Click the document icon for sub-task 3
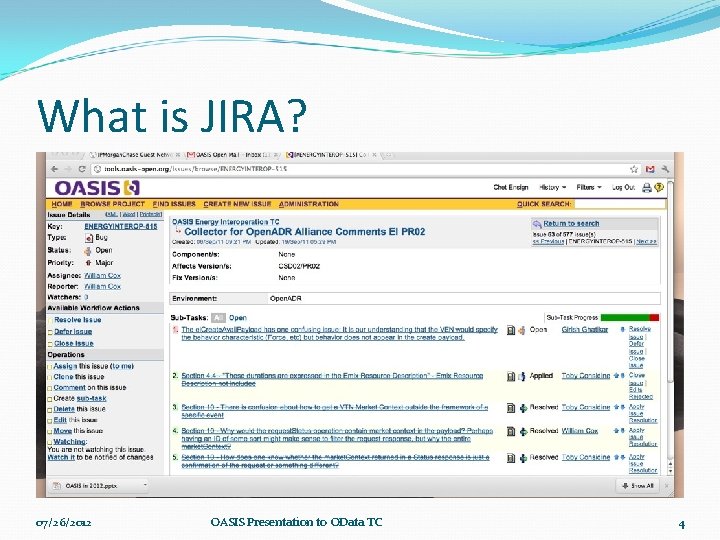 coord(511,408)
